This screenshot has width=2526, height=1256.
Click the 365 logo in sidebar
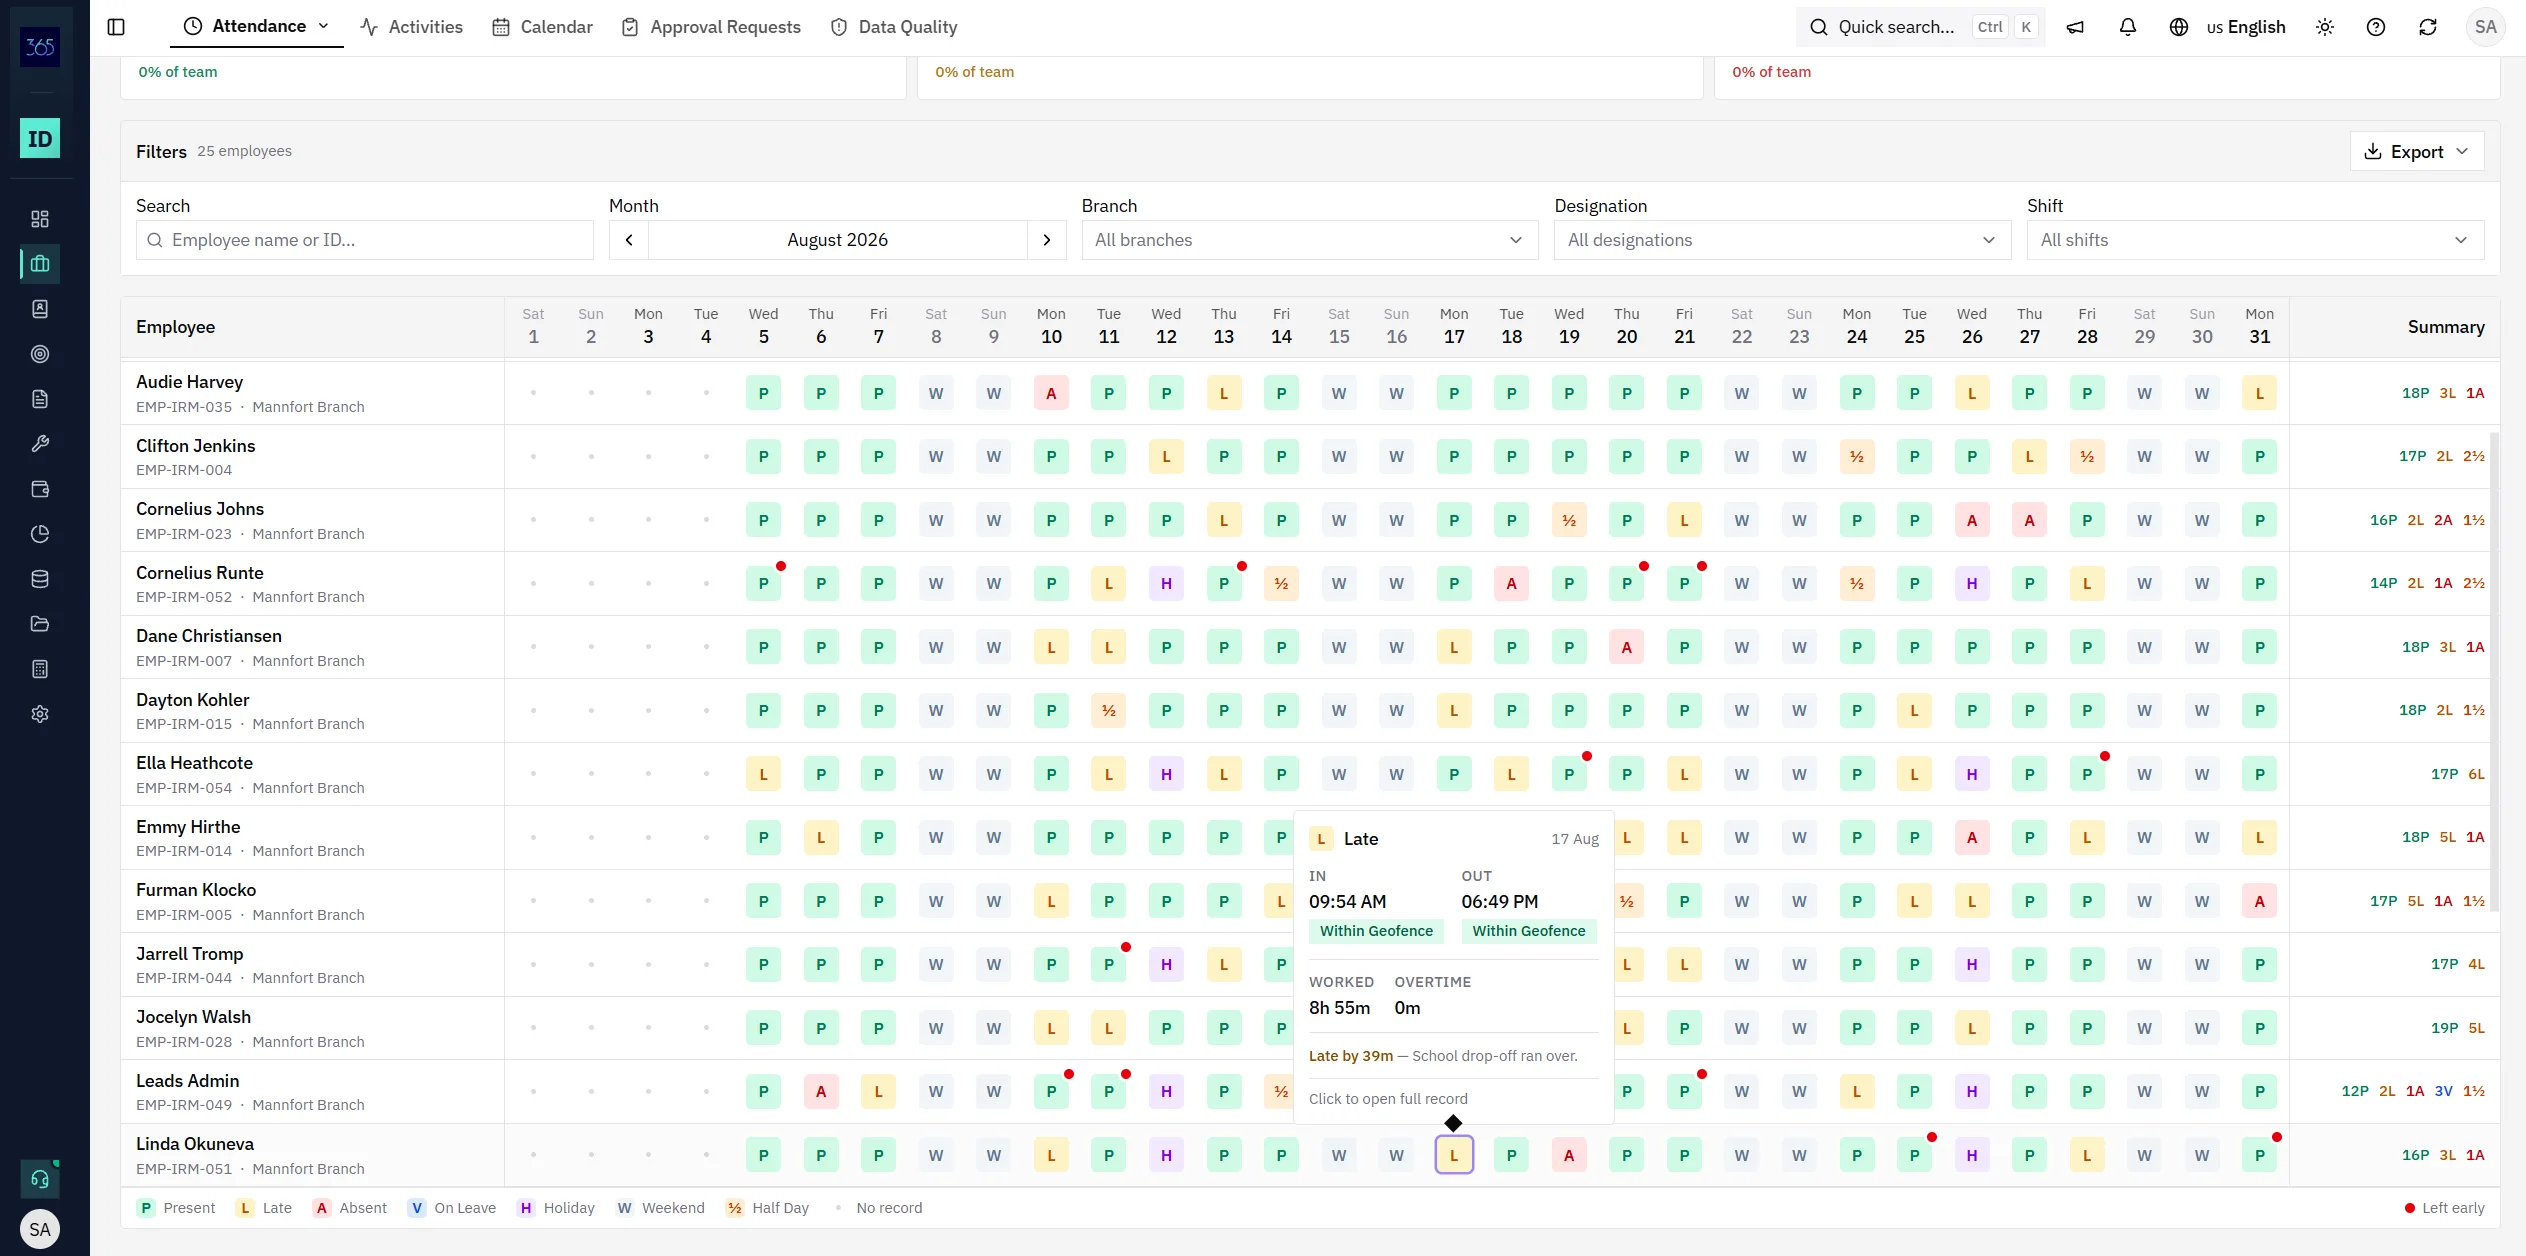pos(40,47)
